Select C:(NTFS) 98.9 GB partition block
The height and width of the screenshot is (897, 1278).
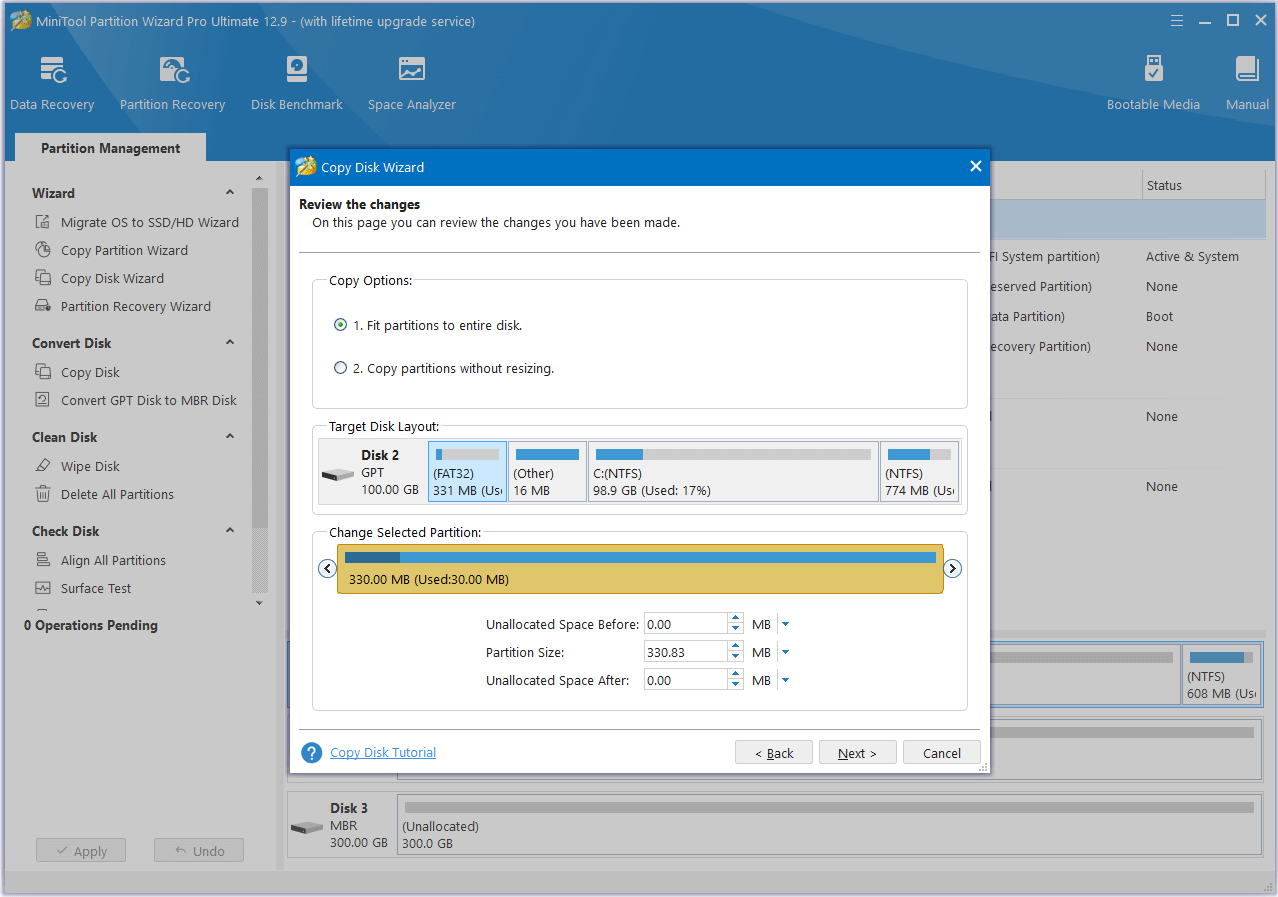pos(733,471)
